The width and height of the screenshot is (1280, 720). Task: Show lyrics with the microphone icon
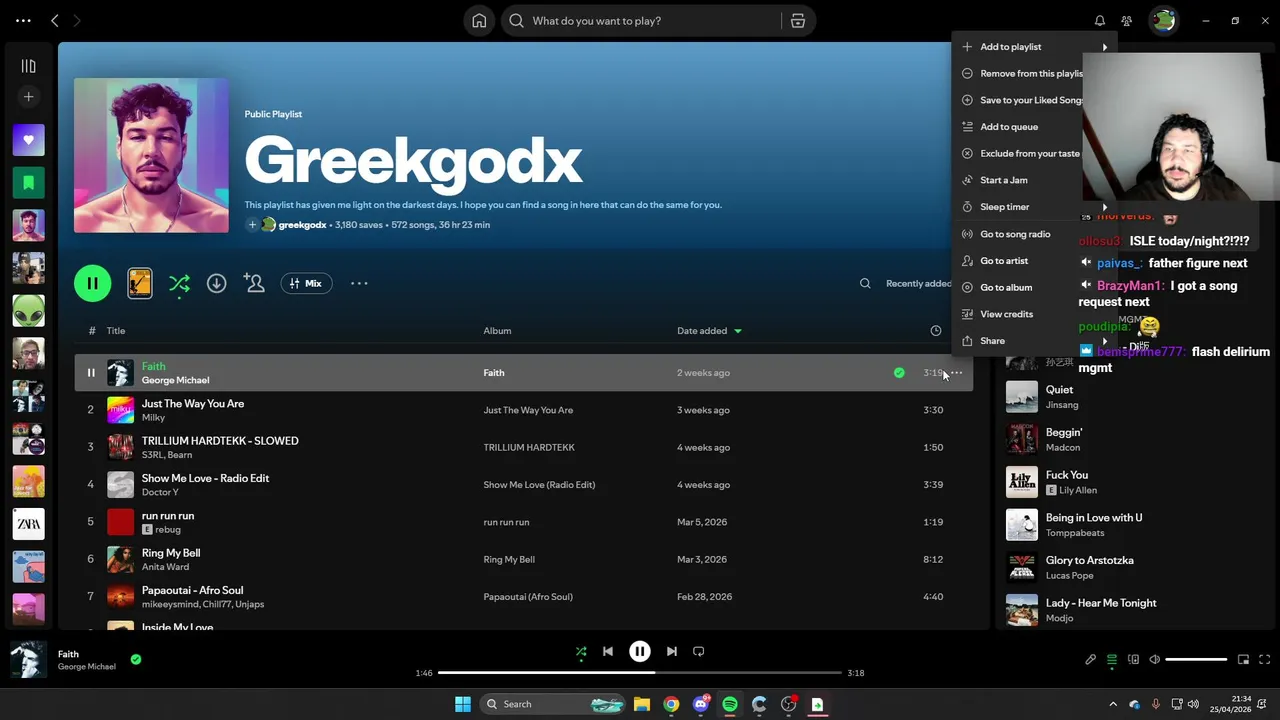1091,660
